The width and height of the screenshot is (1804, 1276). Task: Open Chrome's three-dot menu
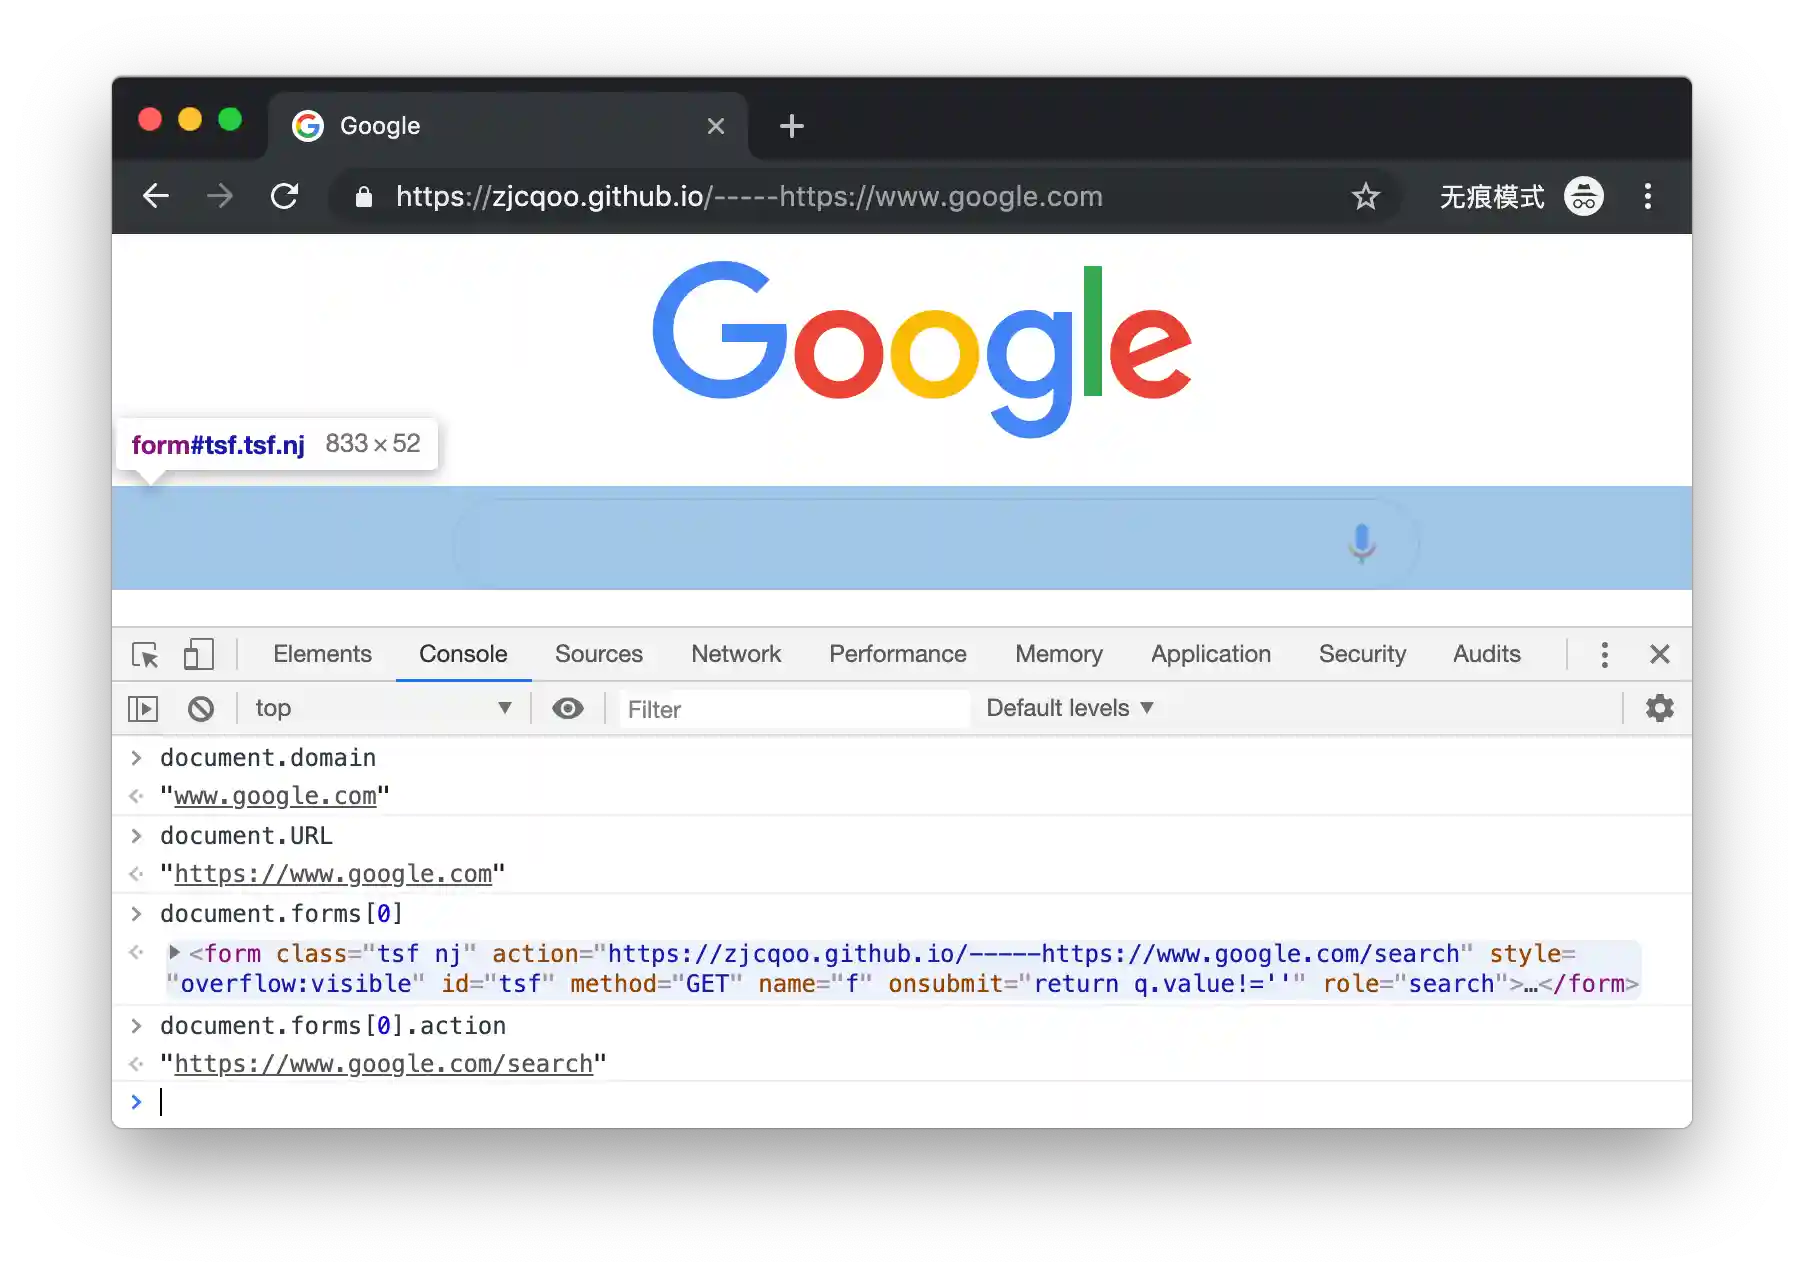[x=1648, y=196]
